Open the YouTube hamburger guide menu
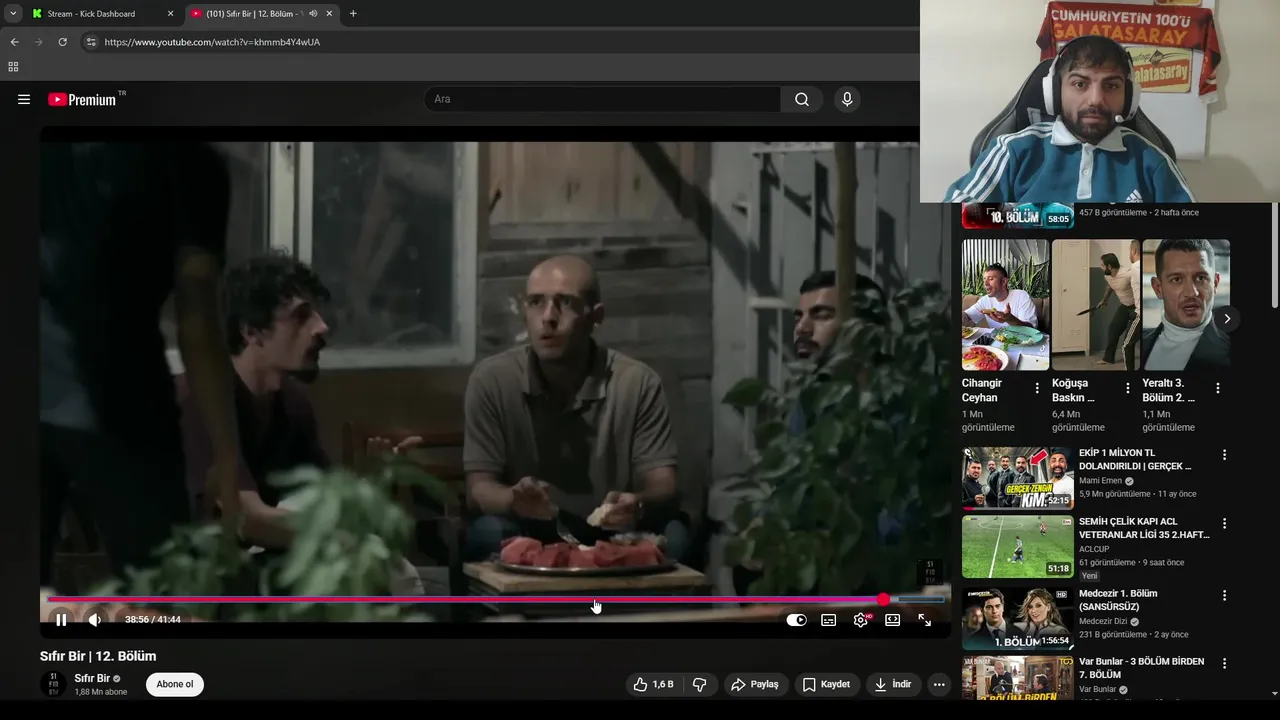 click(x=24, y=99)
